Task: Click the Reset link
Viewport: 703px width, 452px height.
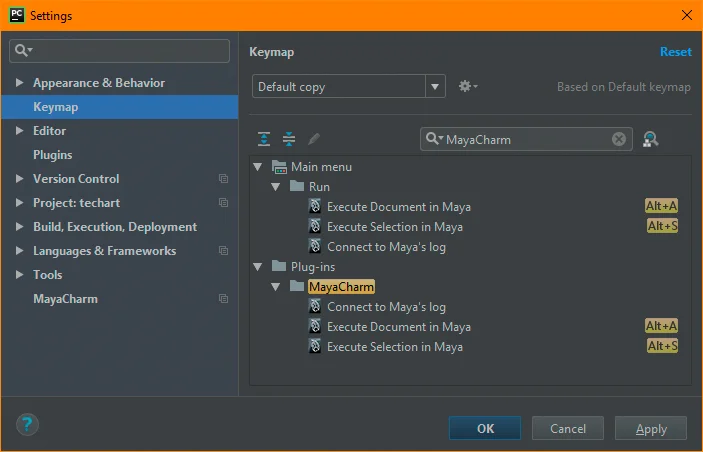Action: [676, 52]
